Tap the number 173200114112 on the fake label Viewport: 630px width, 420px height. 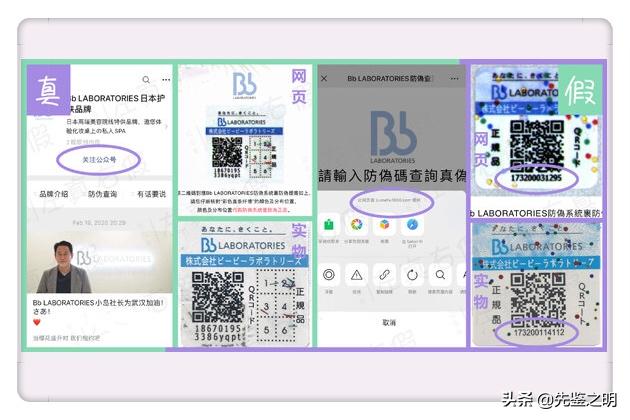tap(539, 333)
